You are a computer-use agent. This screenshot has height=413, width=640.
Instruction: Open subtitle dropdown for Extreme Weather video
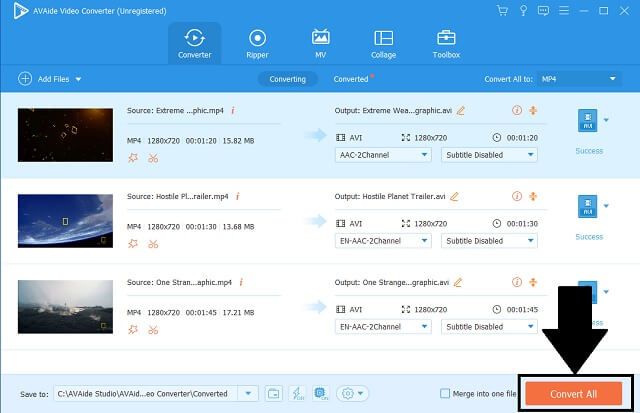(489, 155)
